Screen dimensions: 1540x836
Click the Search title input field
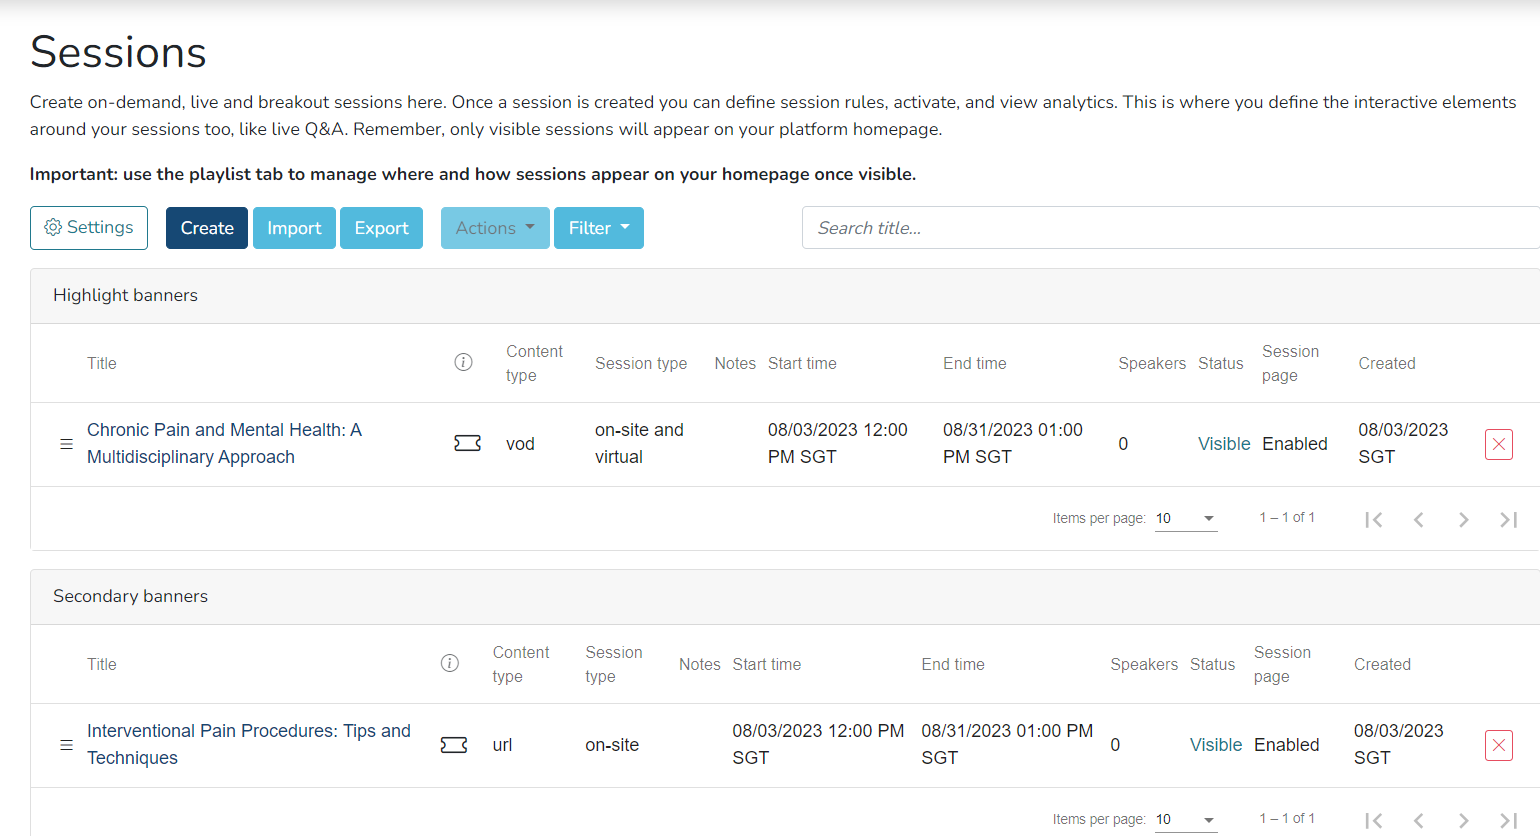(1170, 228)
